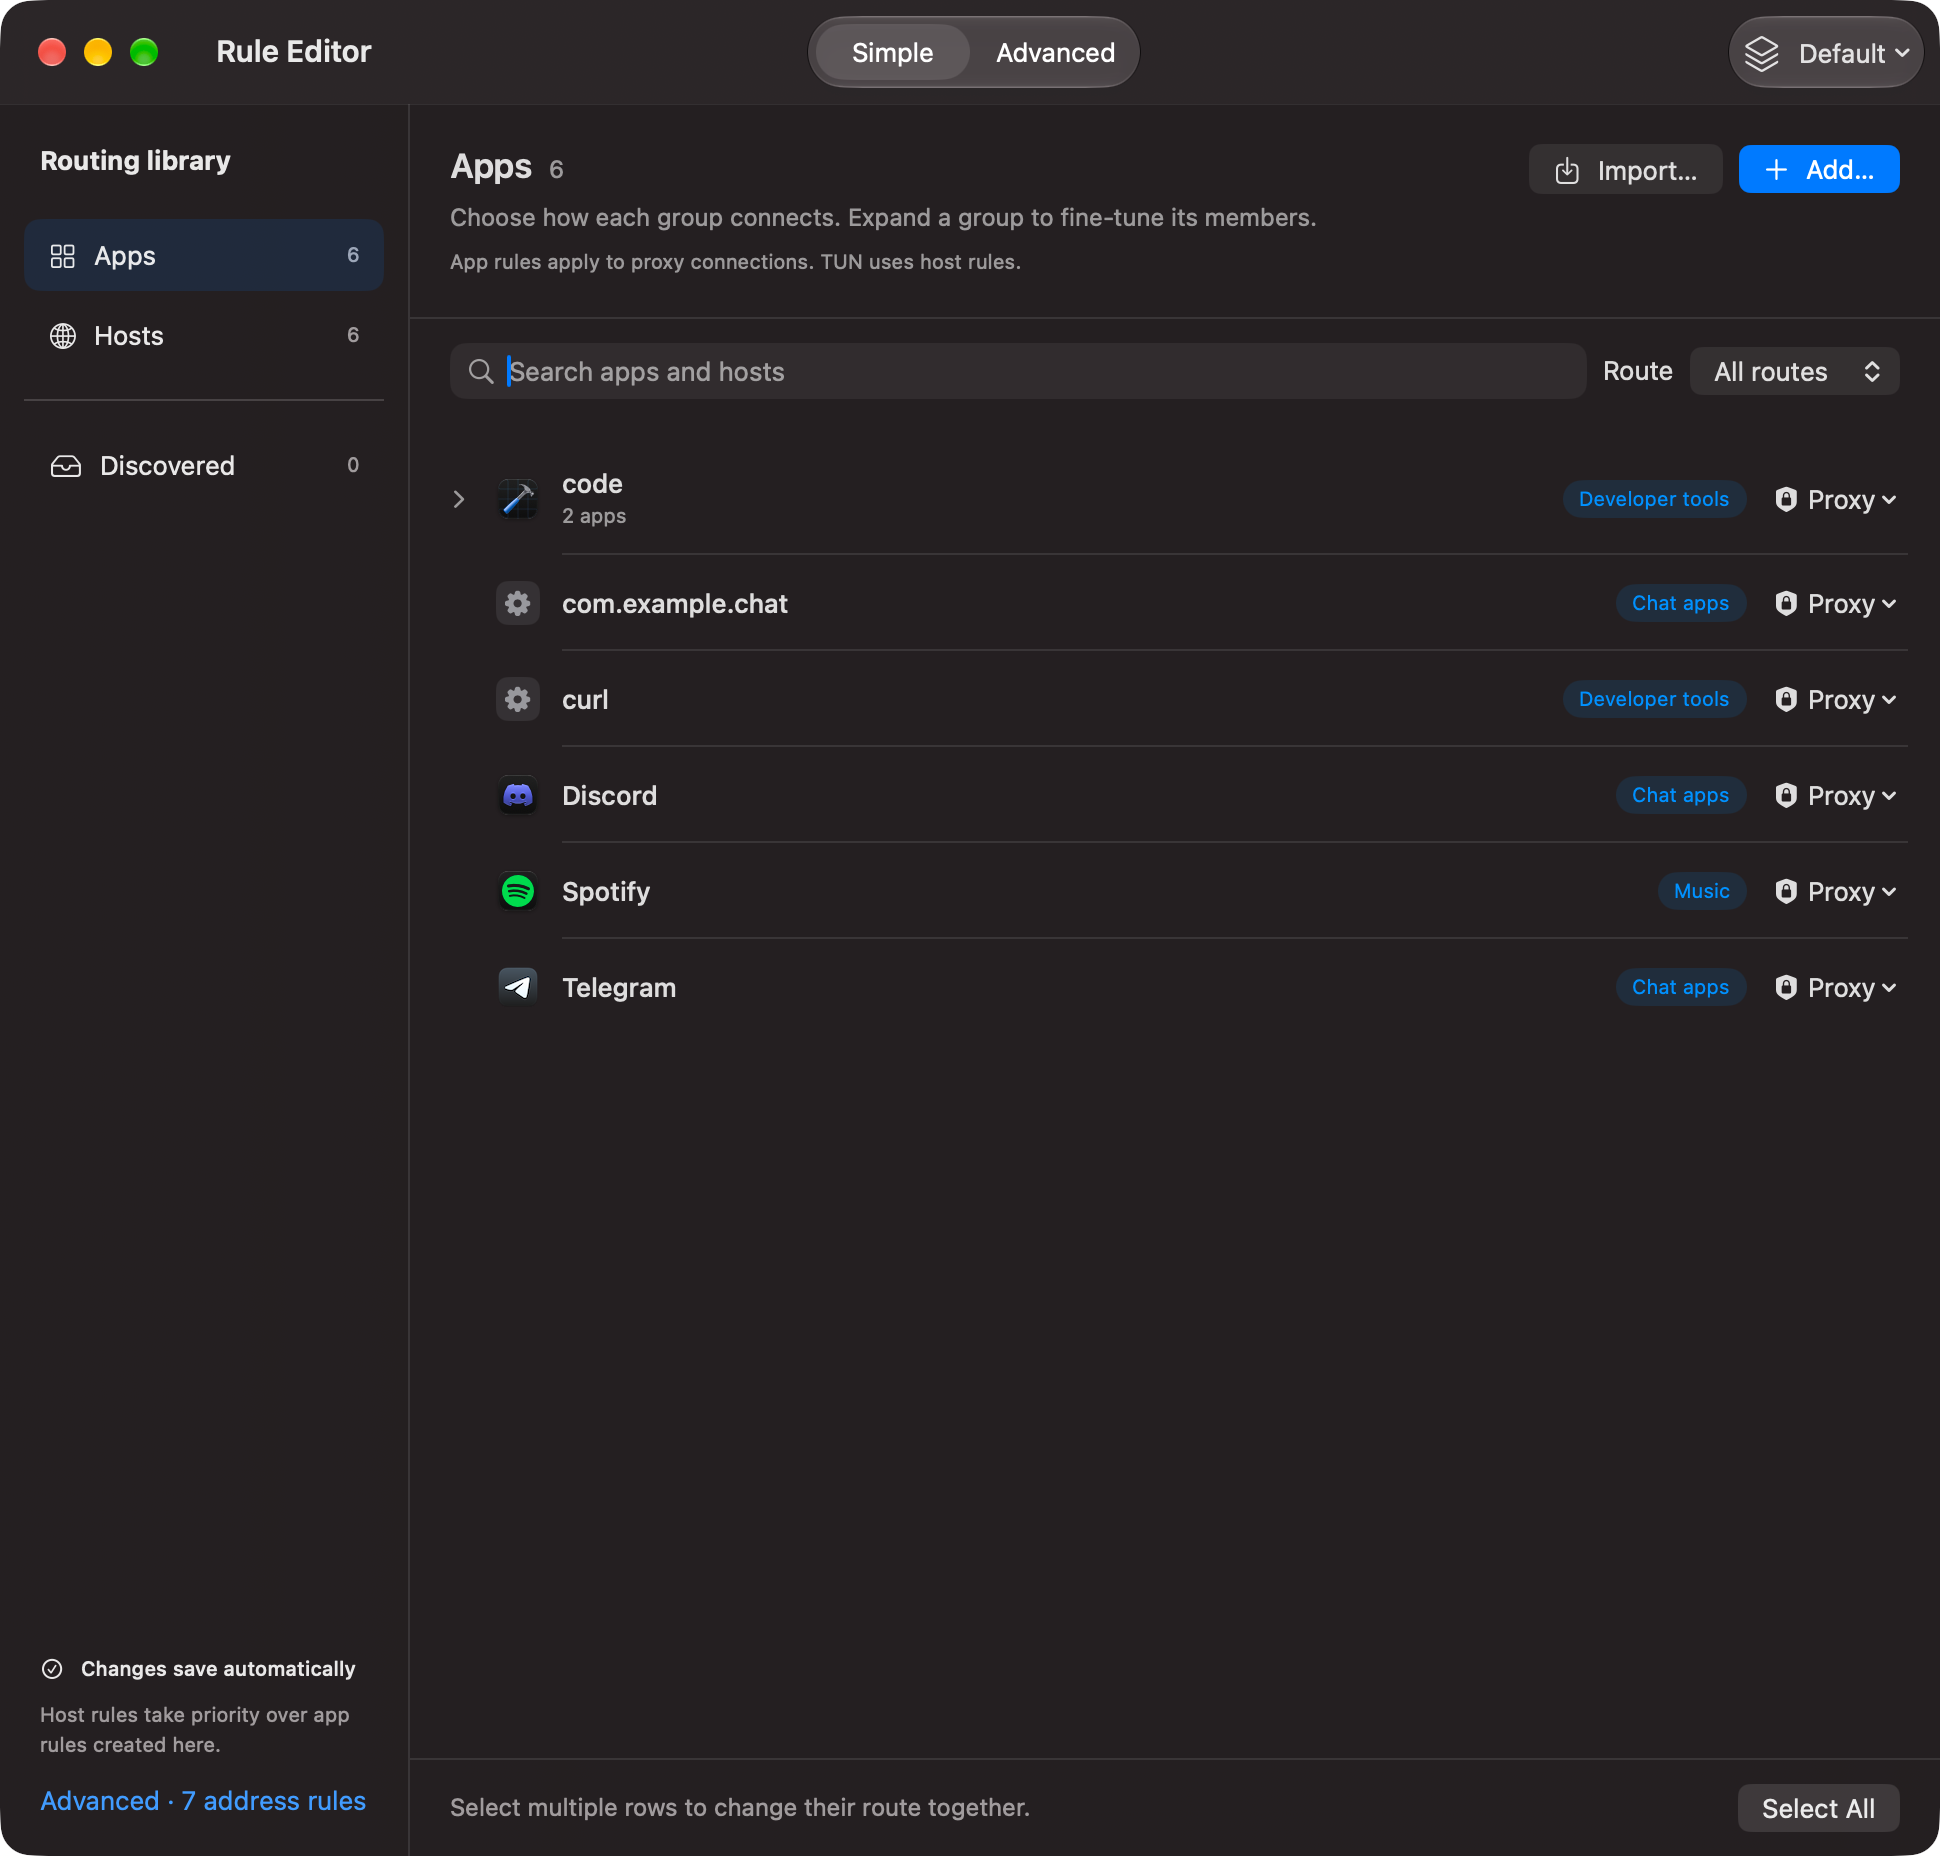Click the Chat apps tag on Telegram
1940x1856 pixels.
[x=1681, y=987]
